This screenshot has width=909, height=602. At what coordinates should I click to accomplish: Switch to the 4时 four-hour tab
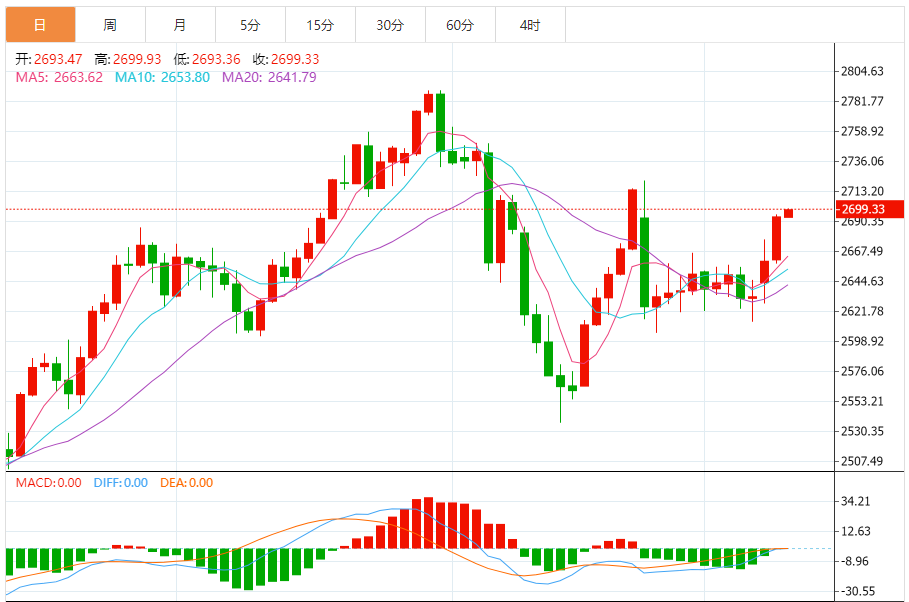click(x=530, y=25)
